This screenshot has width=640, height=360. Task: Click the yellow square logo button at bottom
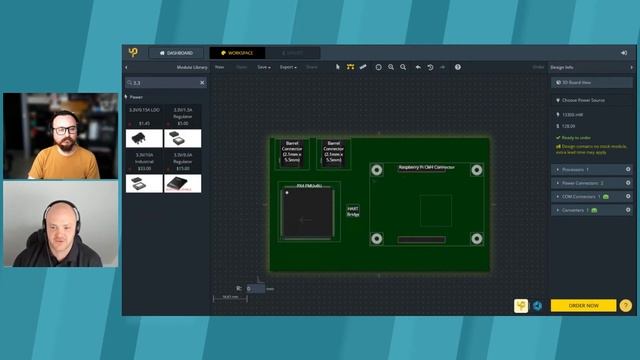[x=521, y=305]
